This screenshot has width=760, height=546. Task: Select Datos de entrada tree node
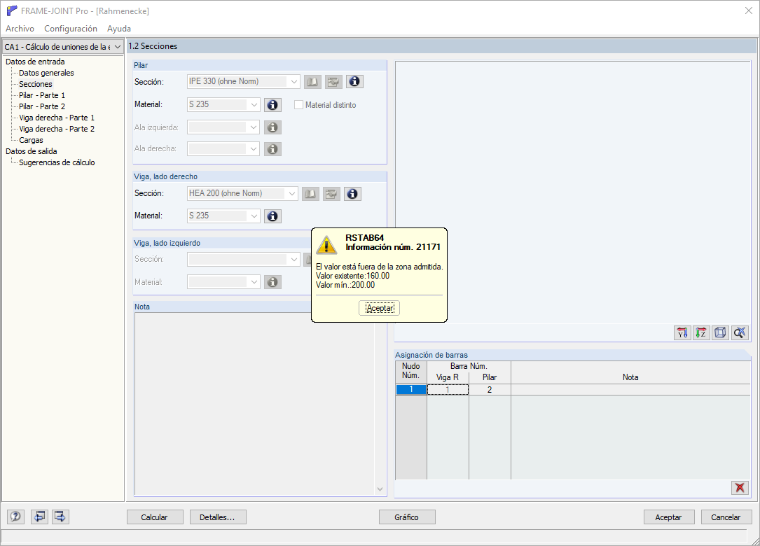[x=35, y=62]
